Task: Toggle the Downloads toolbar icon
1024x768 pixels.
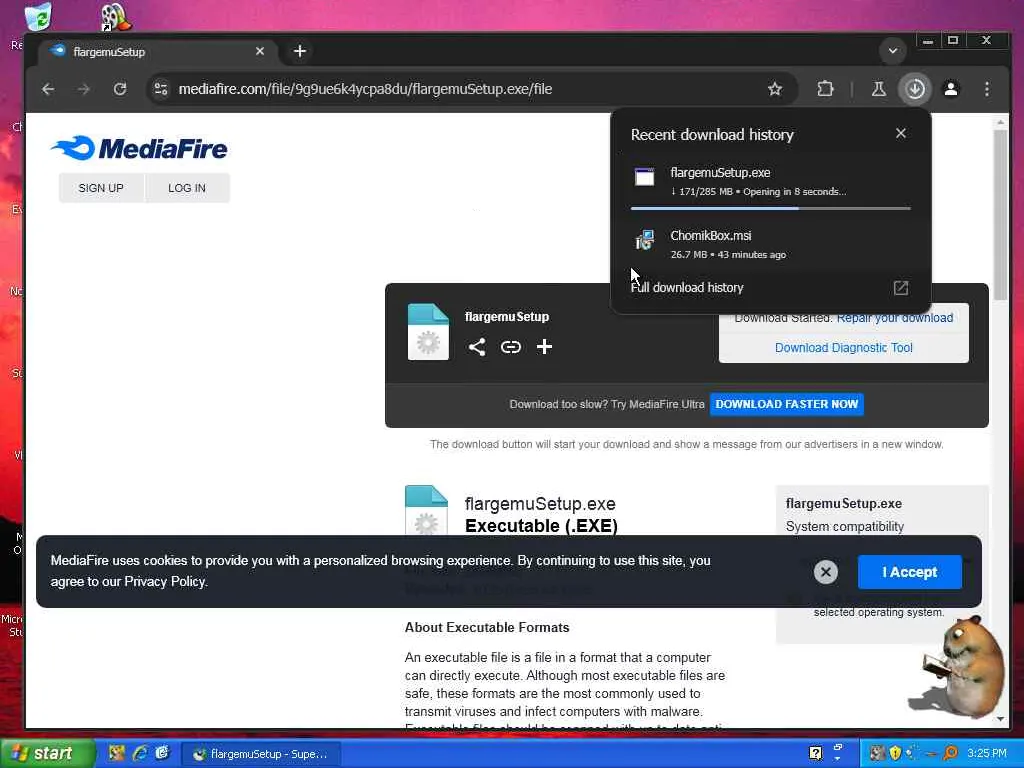Action: (915, 89)
